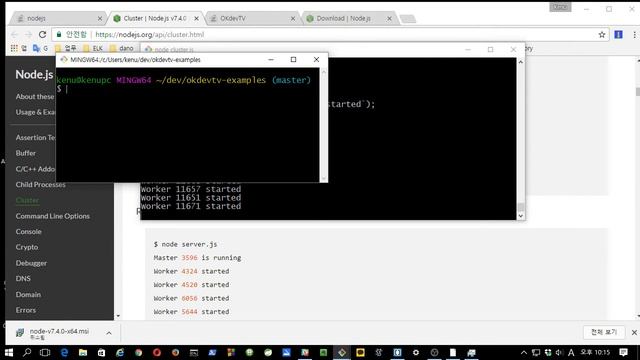Switch to the Cluster | Node.js v7.4.0 tab
The image size is (640, 360).
click(x=154, y=18)
